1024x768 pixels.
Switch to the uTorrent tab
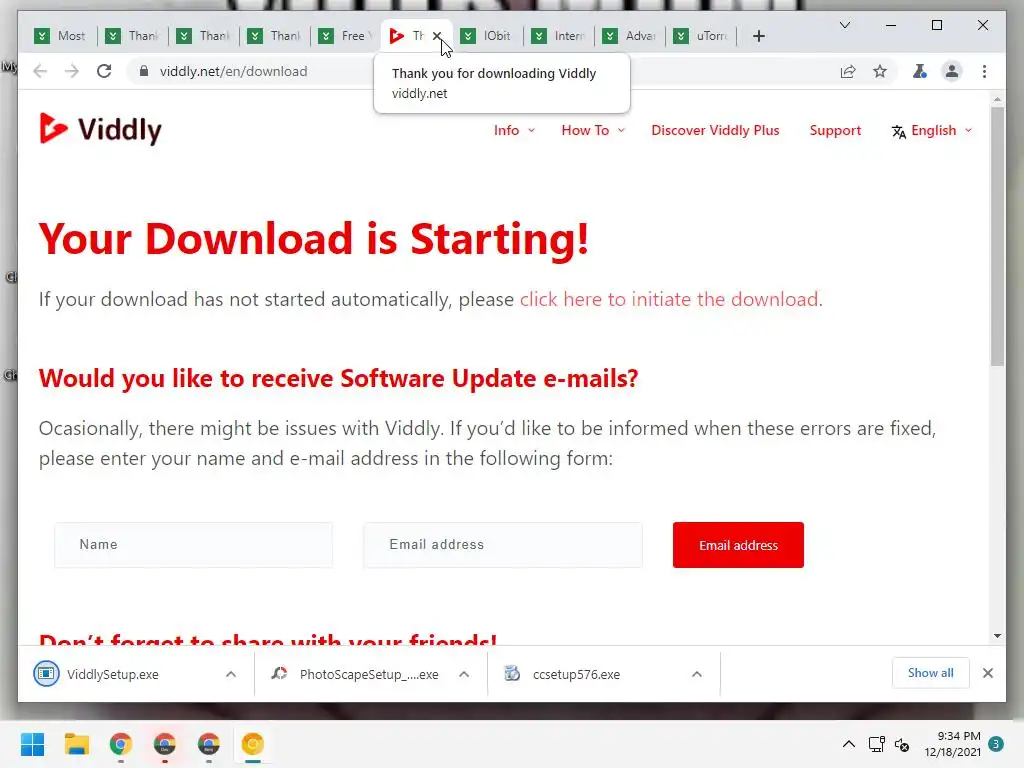[x=702, y=36]
